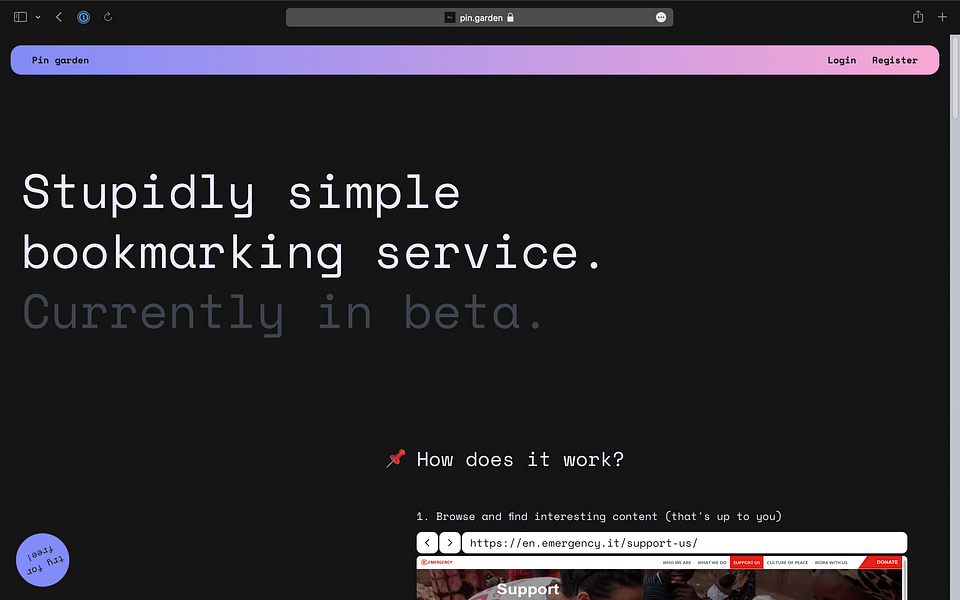Image resolution: width=960 pixels, height=600 pixels.
Task: Toggle the Safari sidebar icon
Action: [20, 17]
